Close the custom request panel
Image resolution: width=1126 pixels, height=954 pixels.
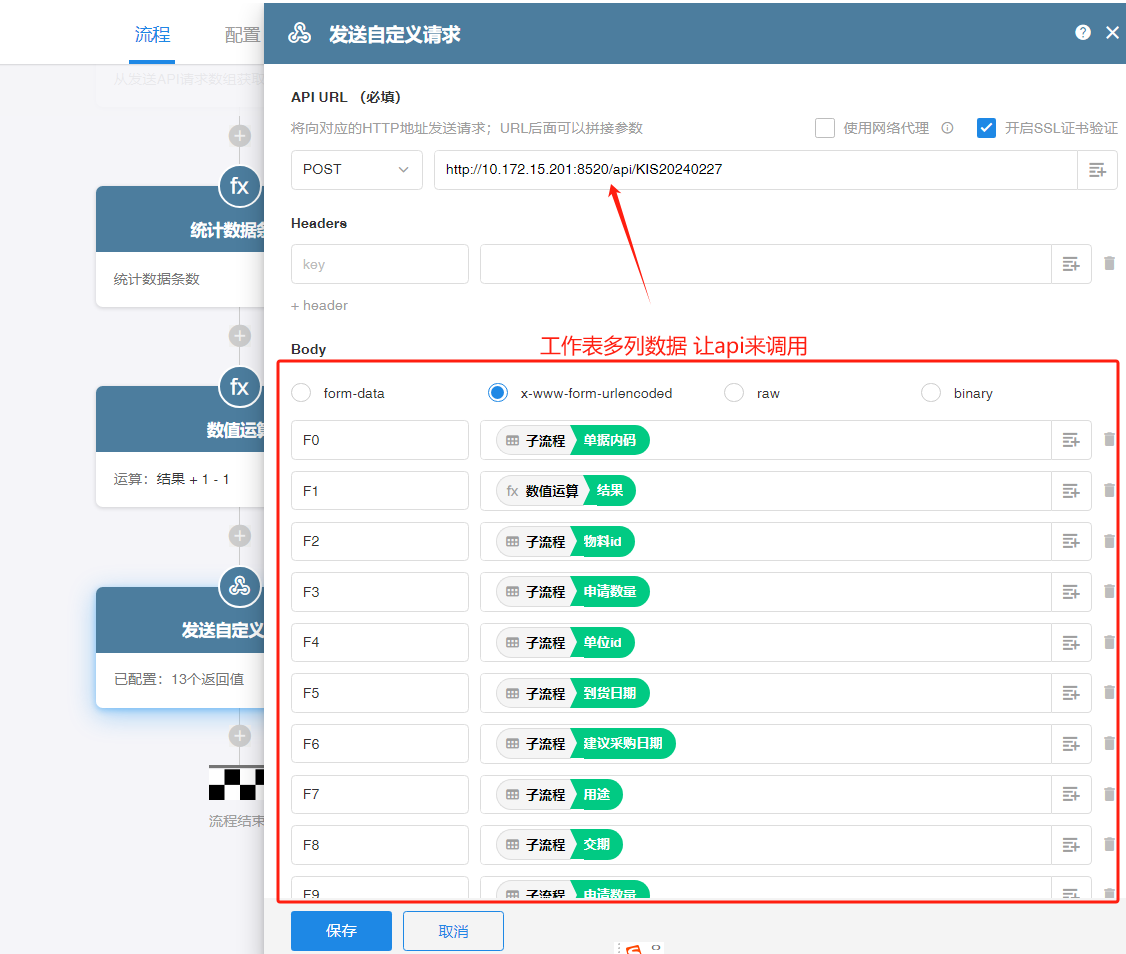tap(1112, 32)
